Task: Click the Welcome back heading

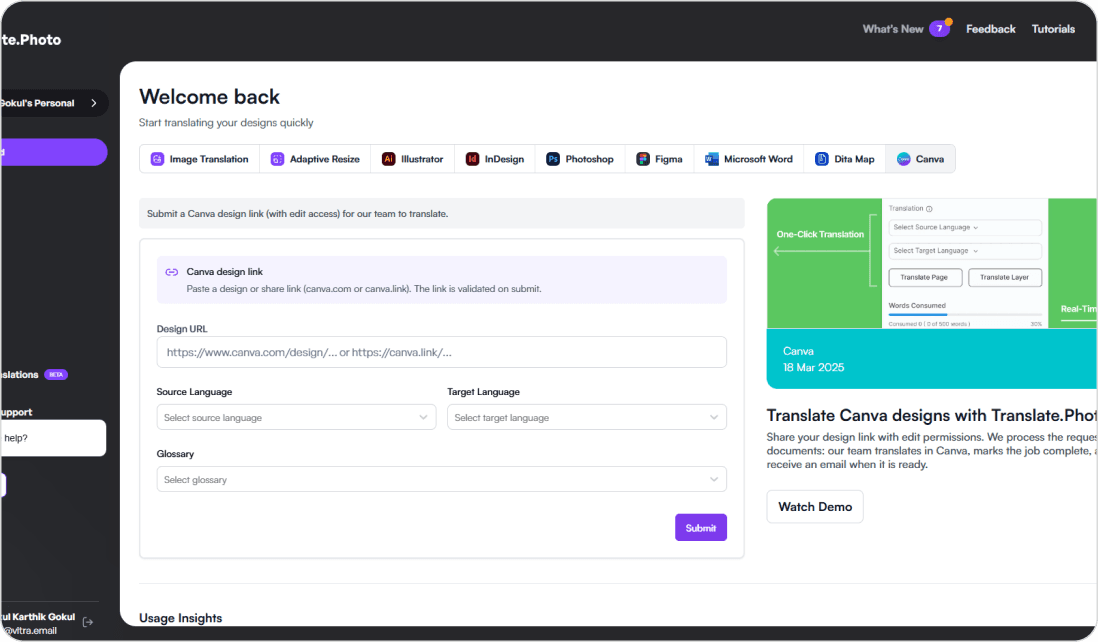Action: [x=209, y=97]
